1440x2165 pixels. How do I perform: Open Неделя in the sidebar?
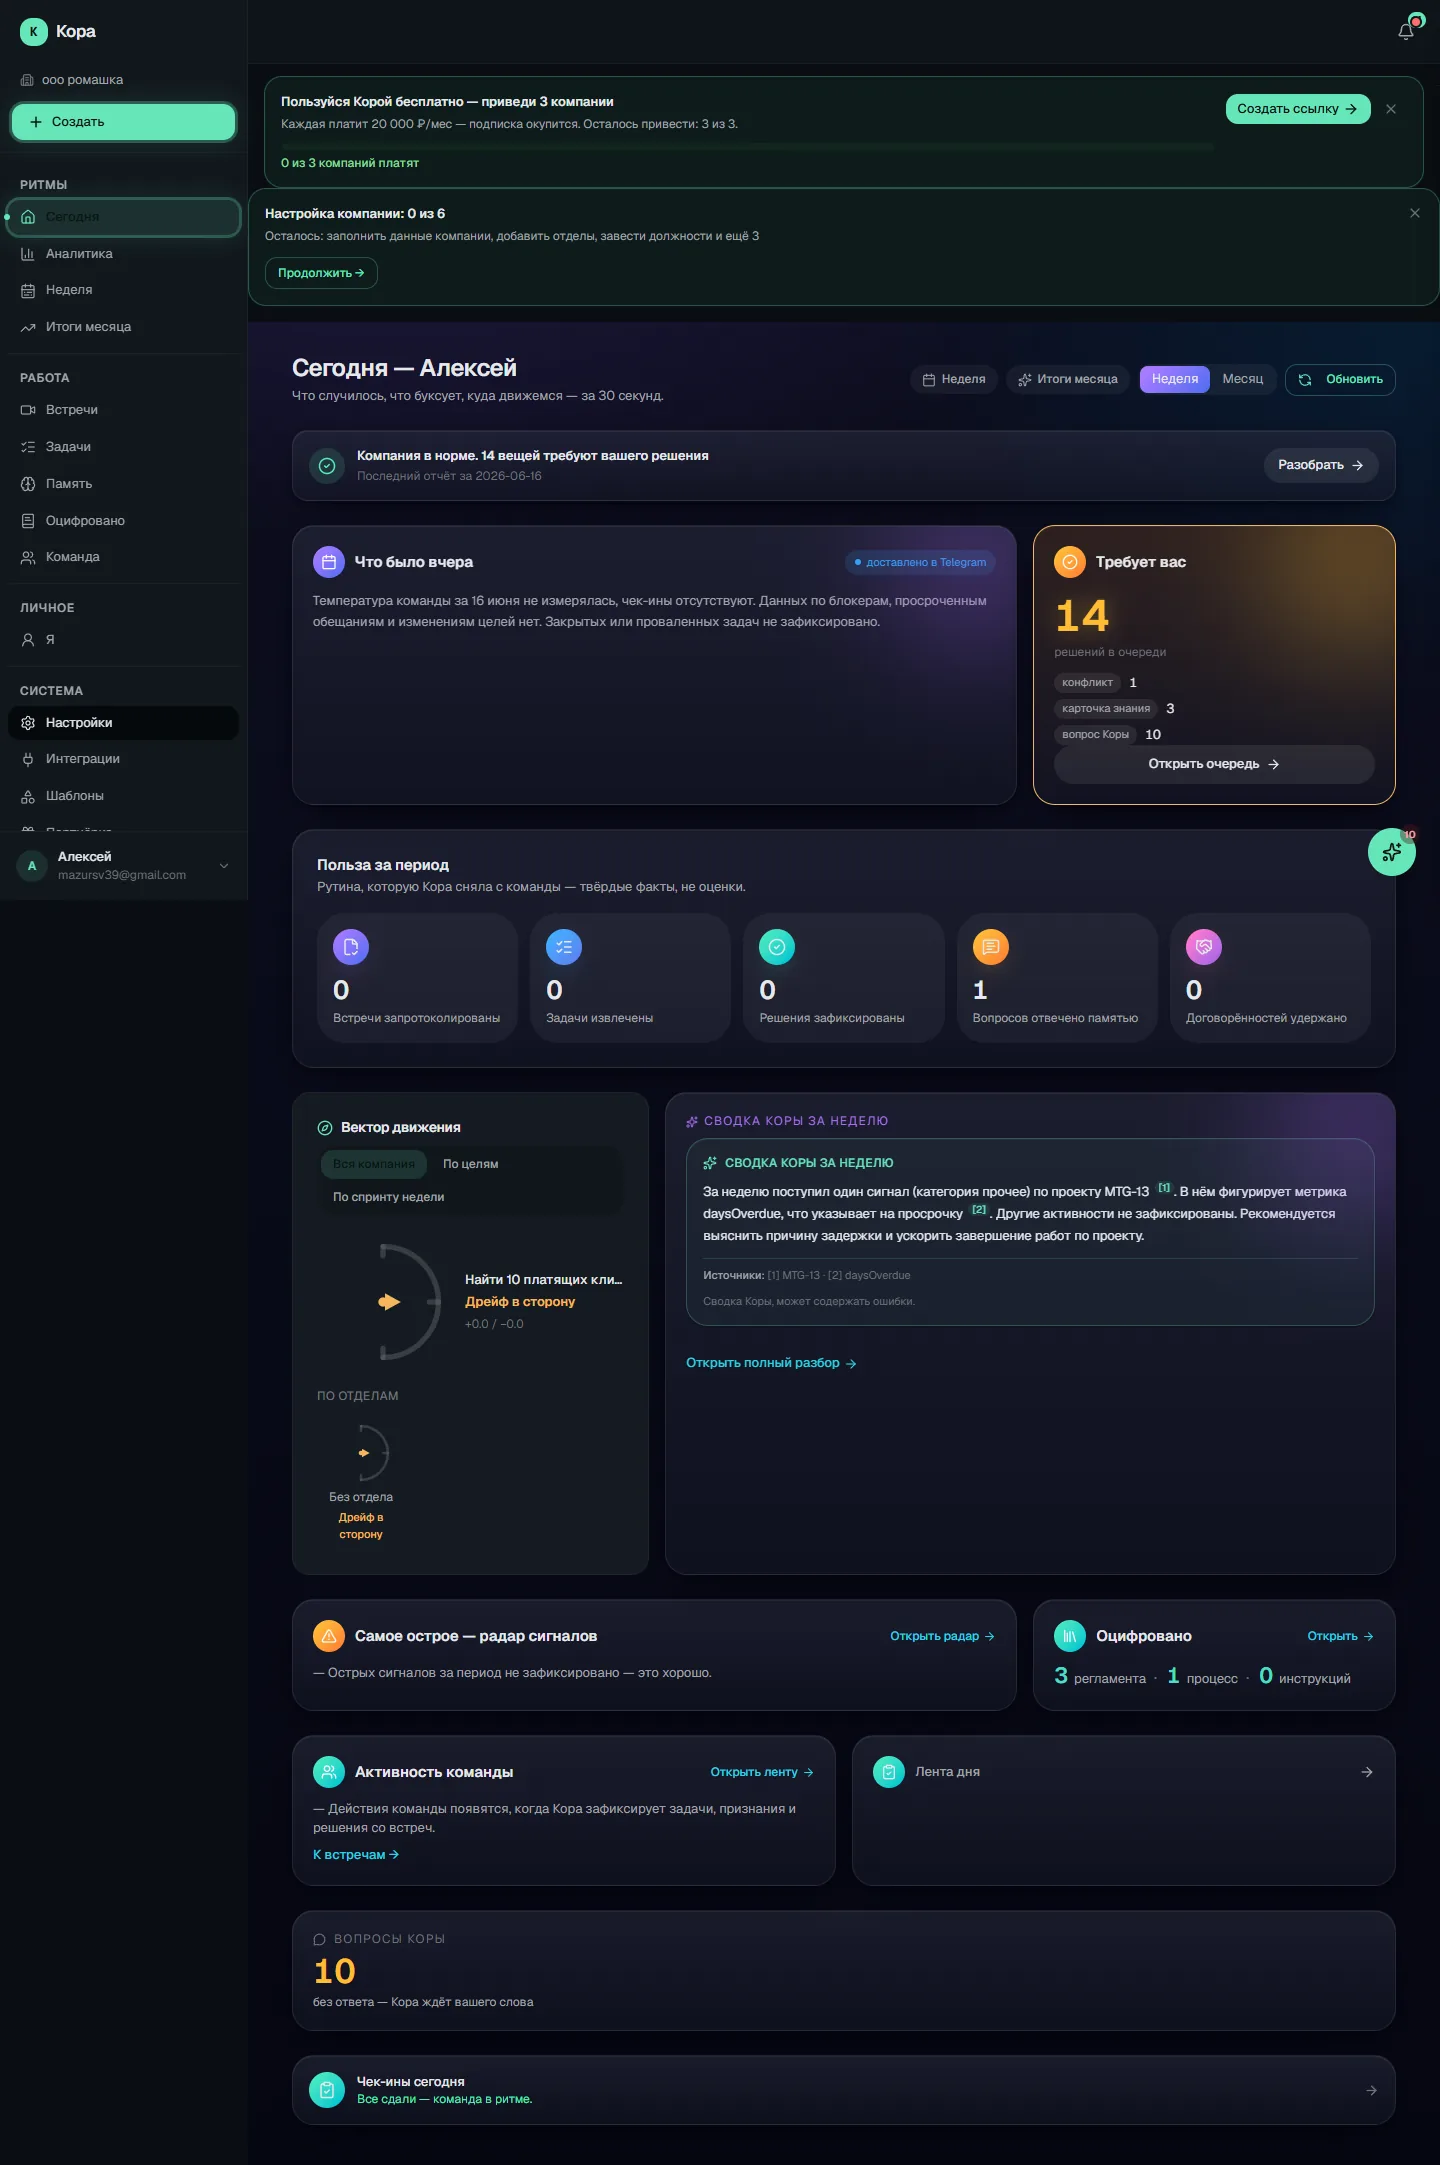pos(124,290)
